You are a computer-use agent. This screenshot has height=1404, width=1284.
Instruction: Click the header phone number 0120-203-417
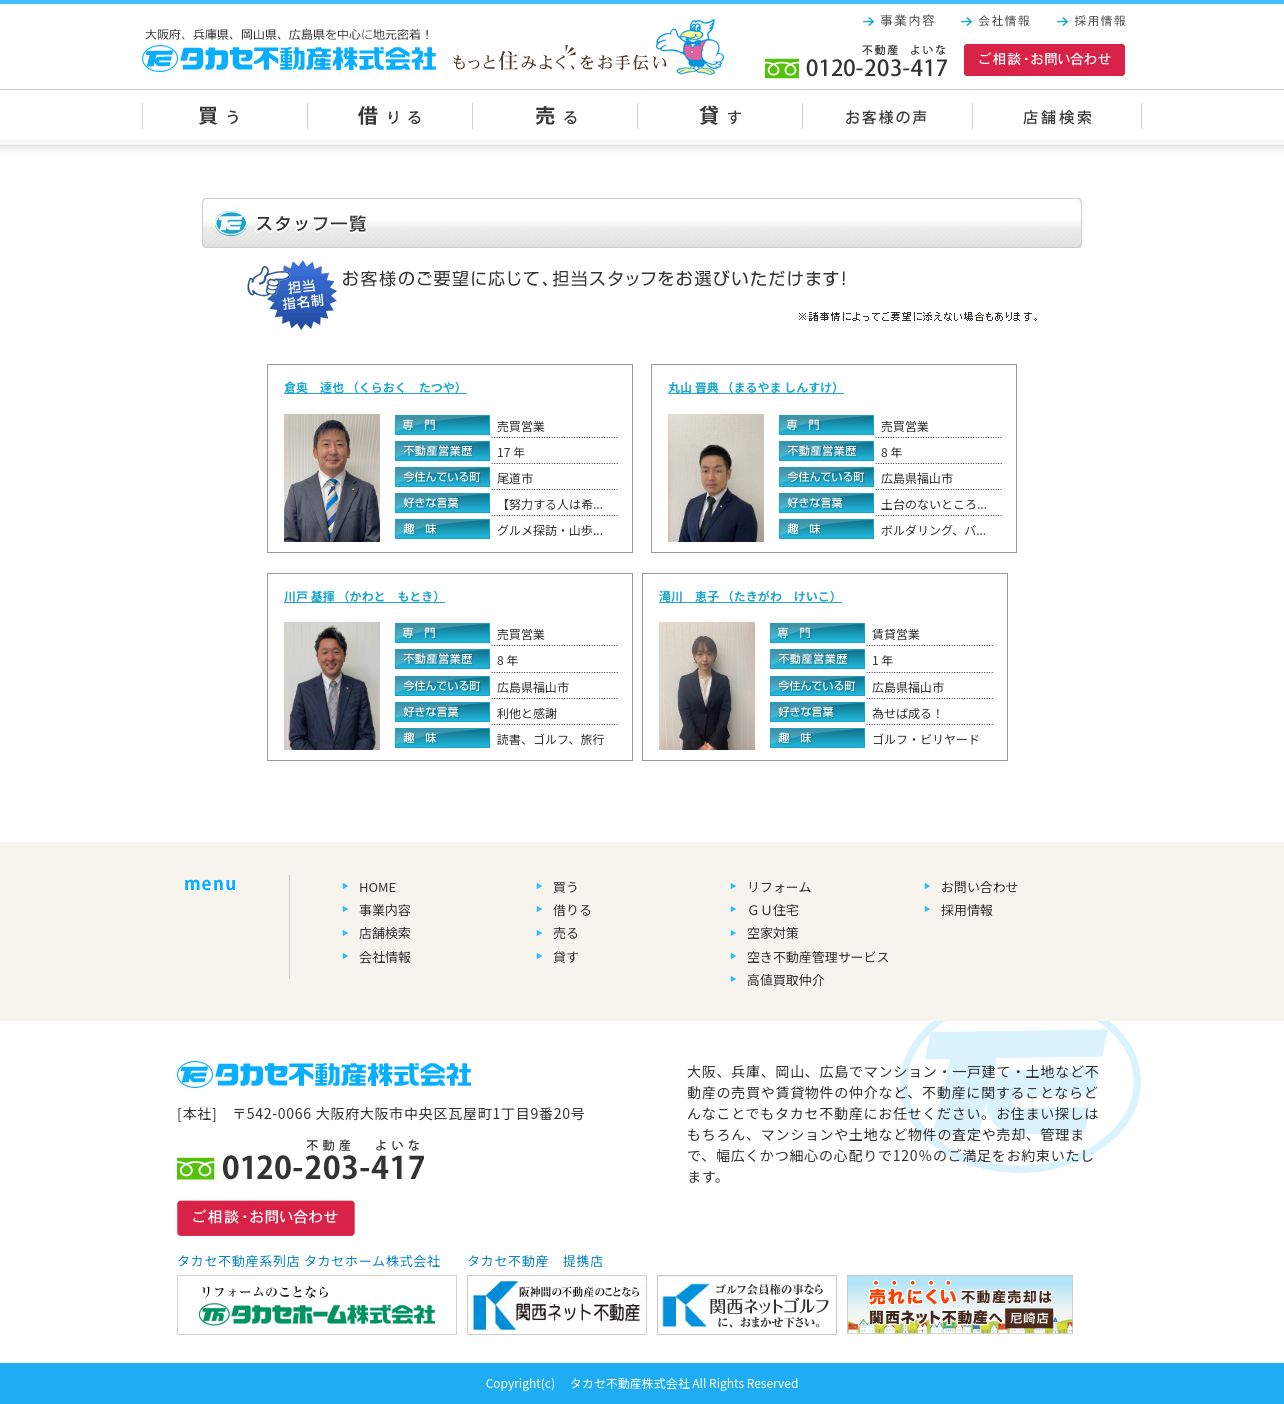(x=877, y=68)
